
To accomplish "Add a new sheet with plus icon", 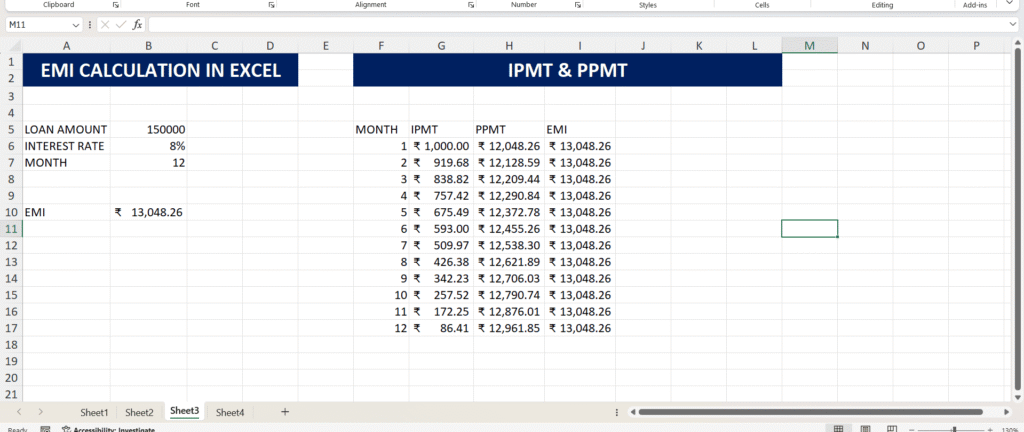I will 285,412.
